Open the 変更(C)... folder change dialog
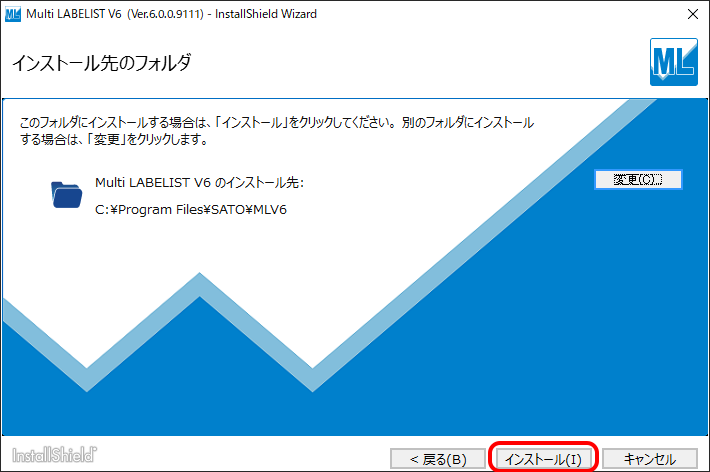The width and height of the screenshot is (710, 472). [x=638, y=179]
